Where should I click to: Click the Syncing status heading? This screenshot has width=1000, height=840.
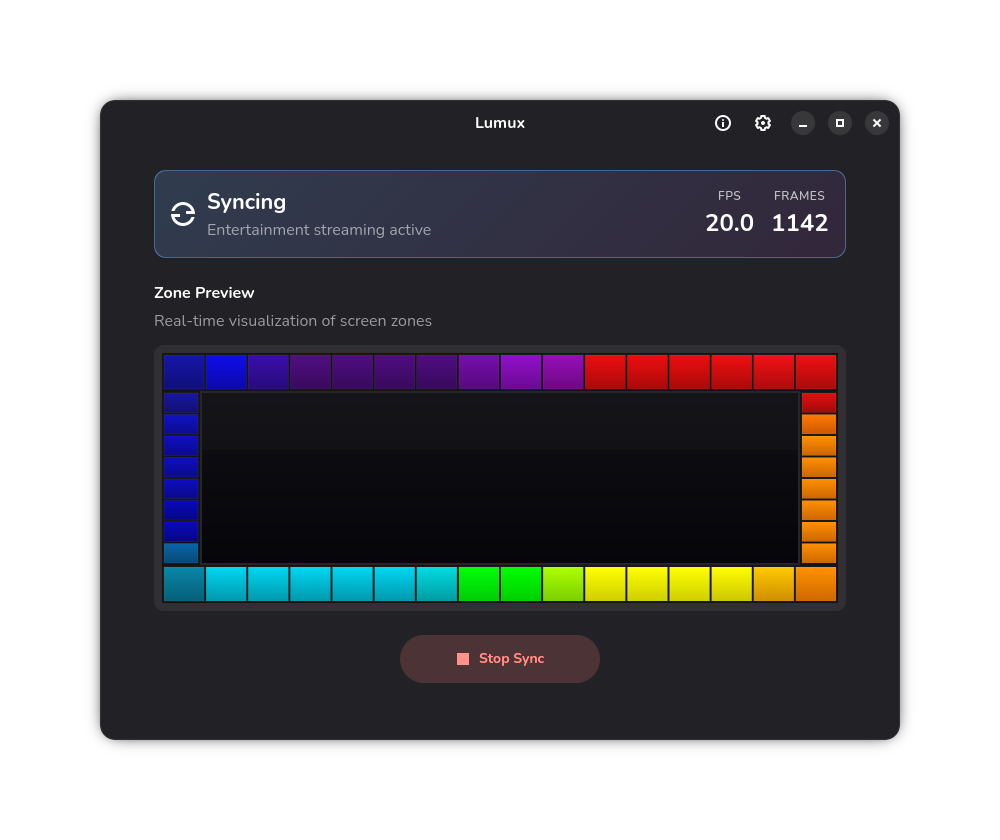[246, 202]
